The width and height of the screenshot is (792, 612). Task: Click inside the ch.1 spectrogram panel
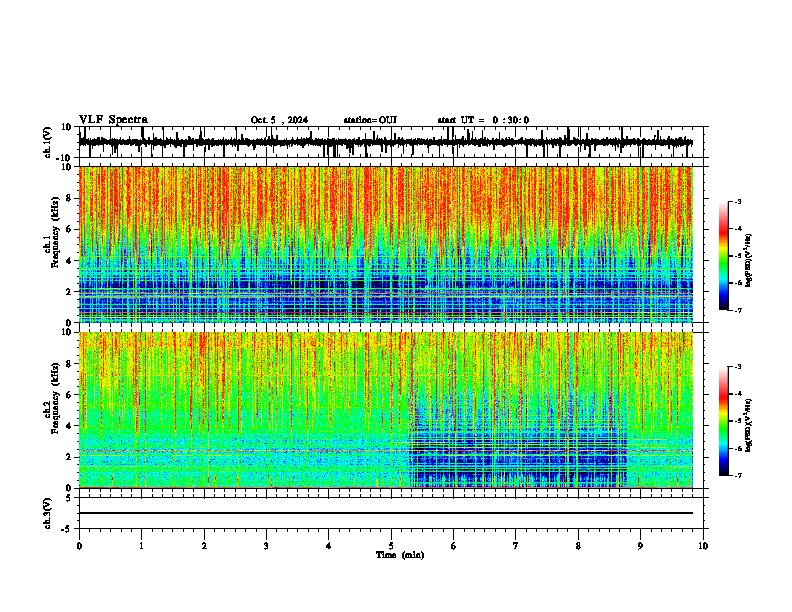(385, 244)
